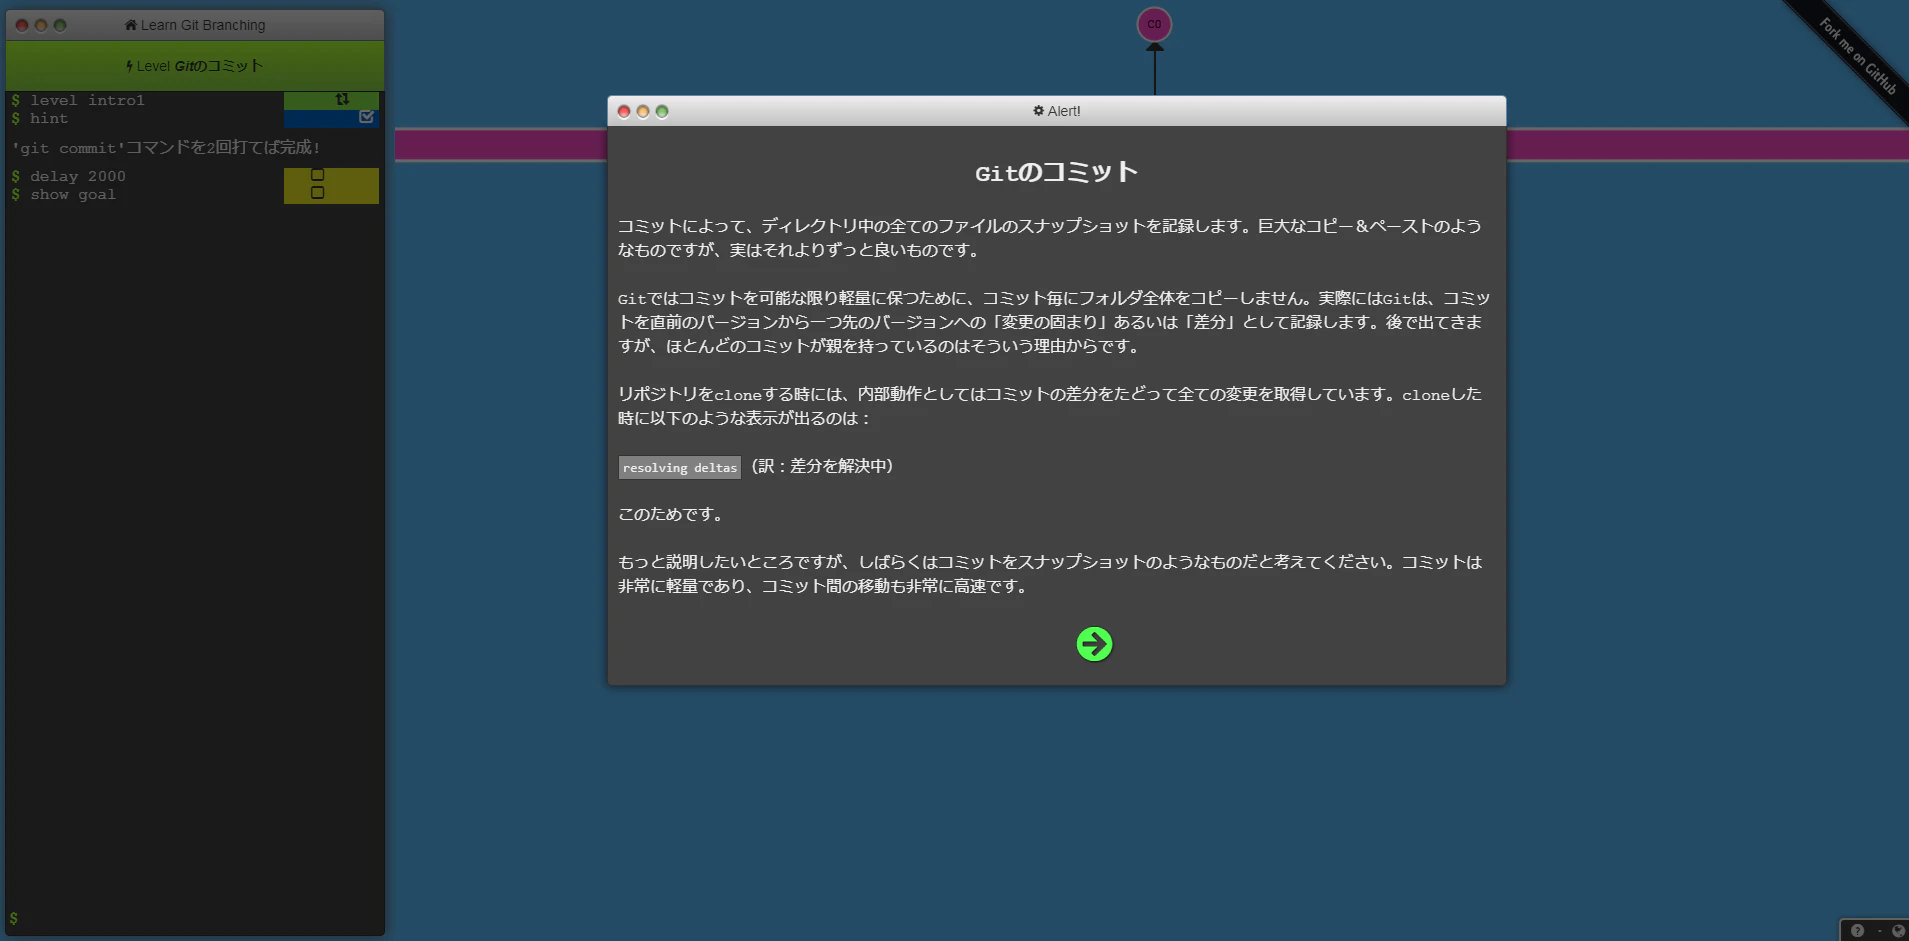
Task: Click the empty square status beside delay 2000
Action: click(x=317, y=175)
